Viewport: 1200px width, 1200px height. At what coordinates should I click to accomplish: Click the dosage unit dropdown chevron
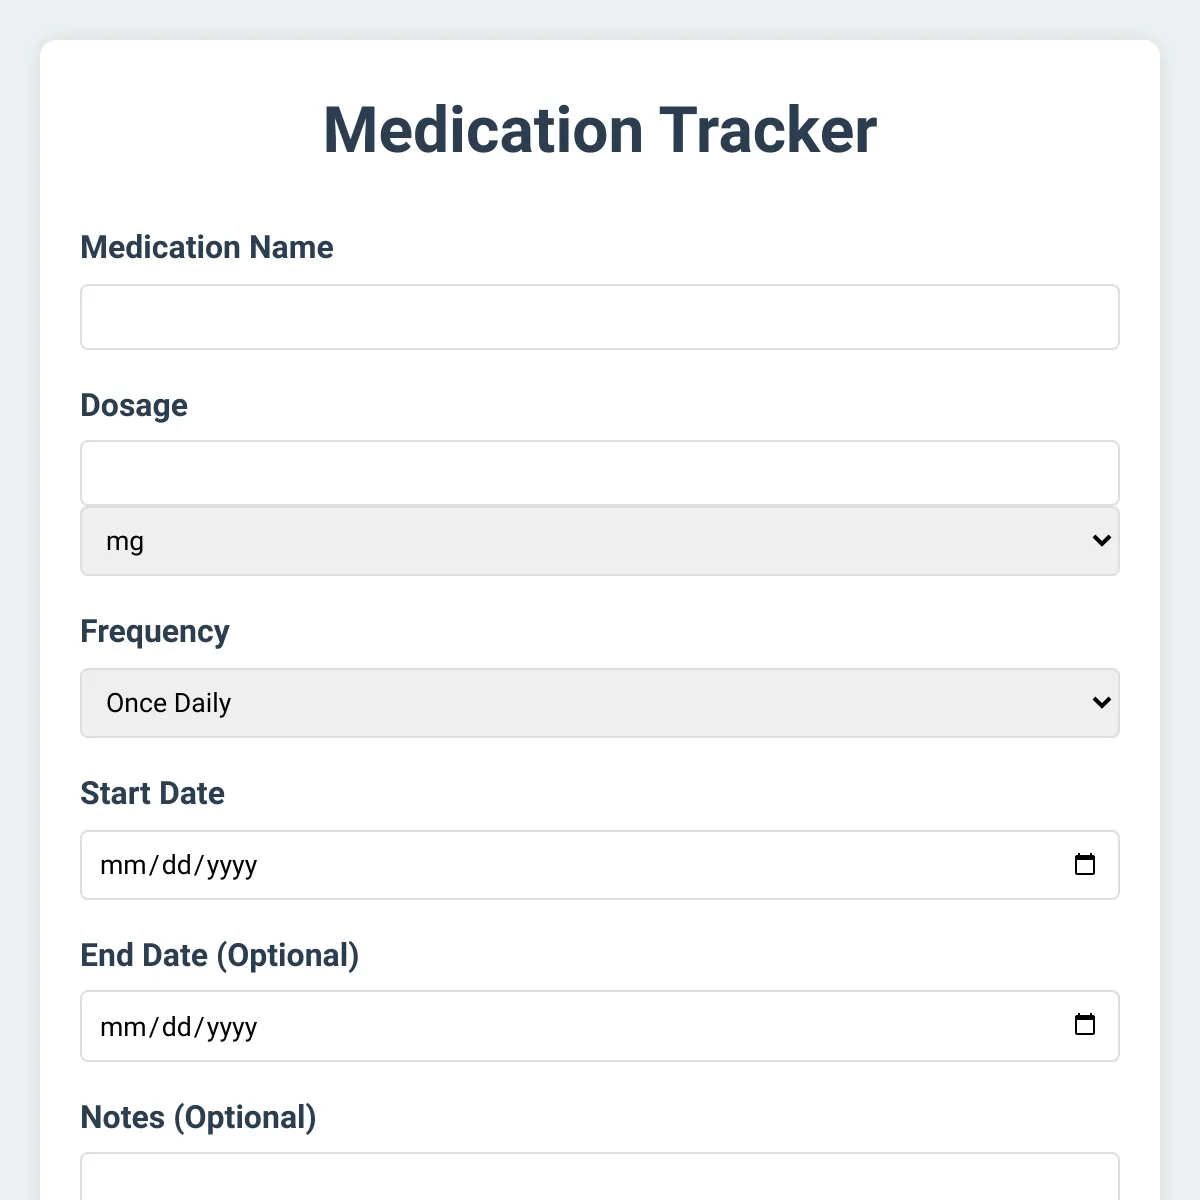[x=1101, y=541]
